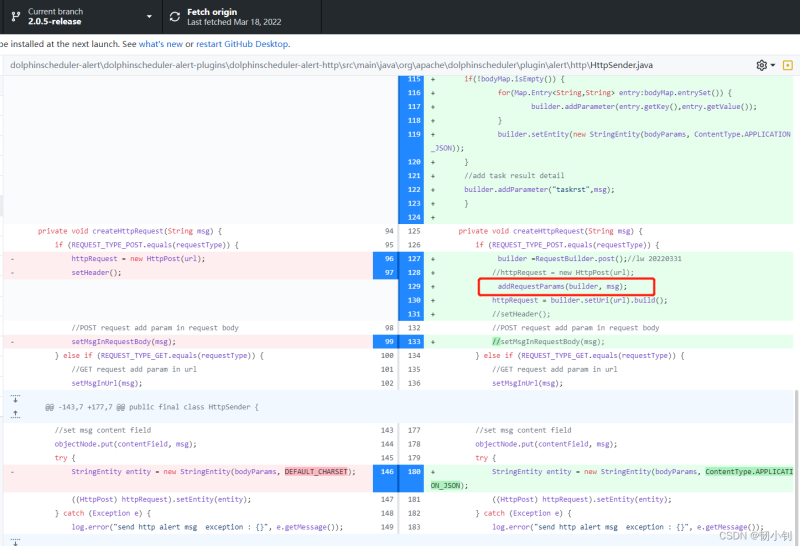
Task: Open the what's new link
Action: click(x=161, y=44)
